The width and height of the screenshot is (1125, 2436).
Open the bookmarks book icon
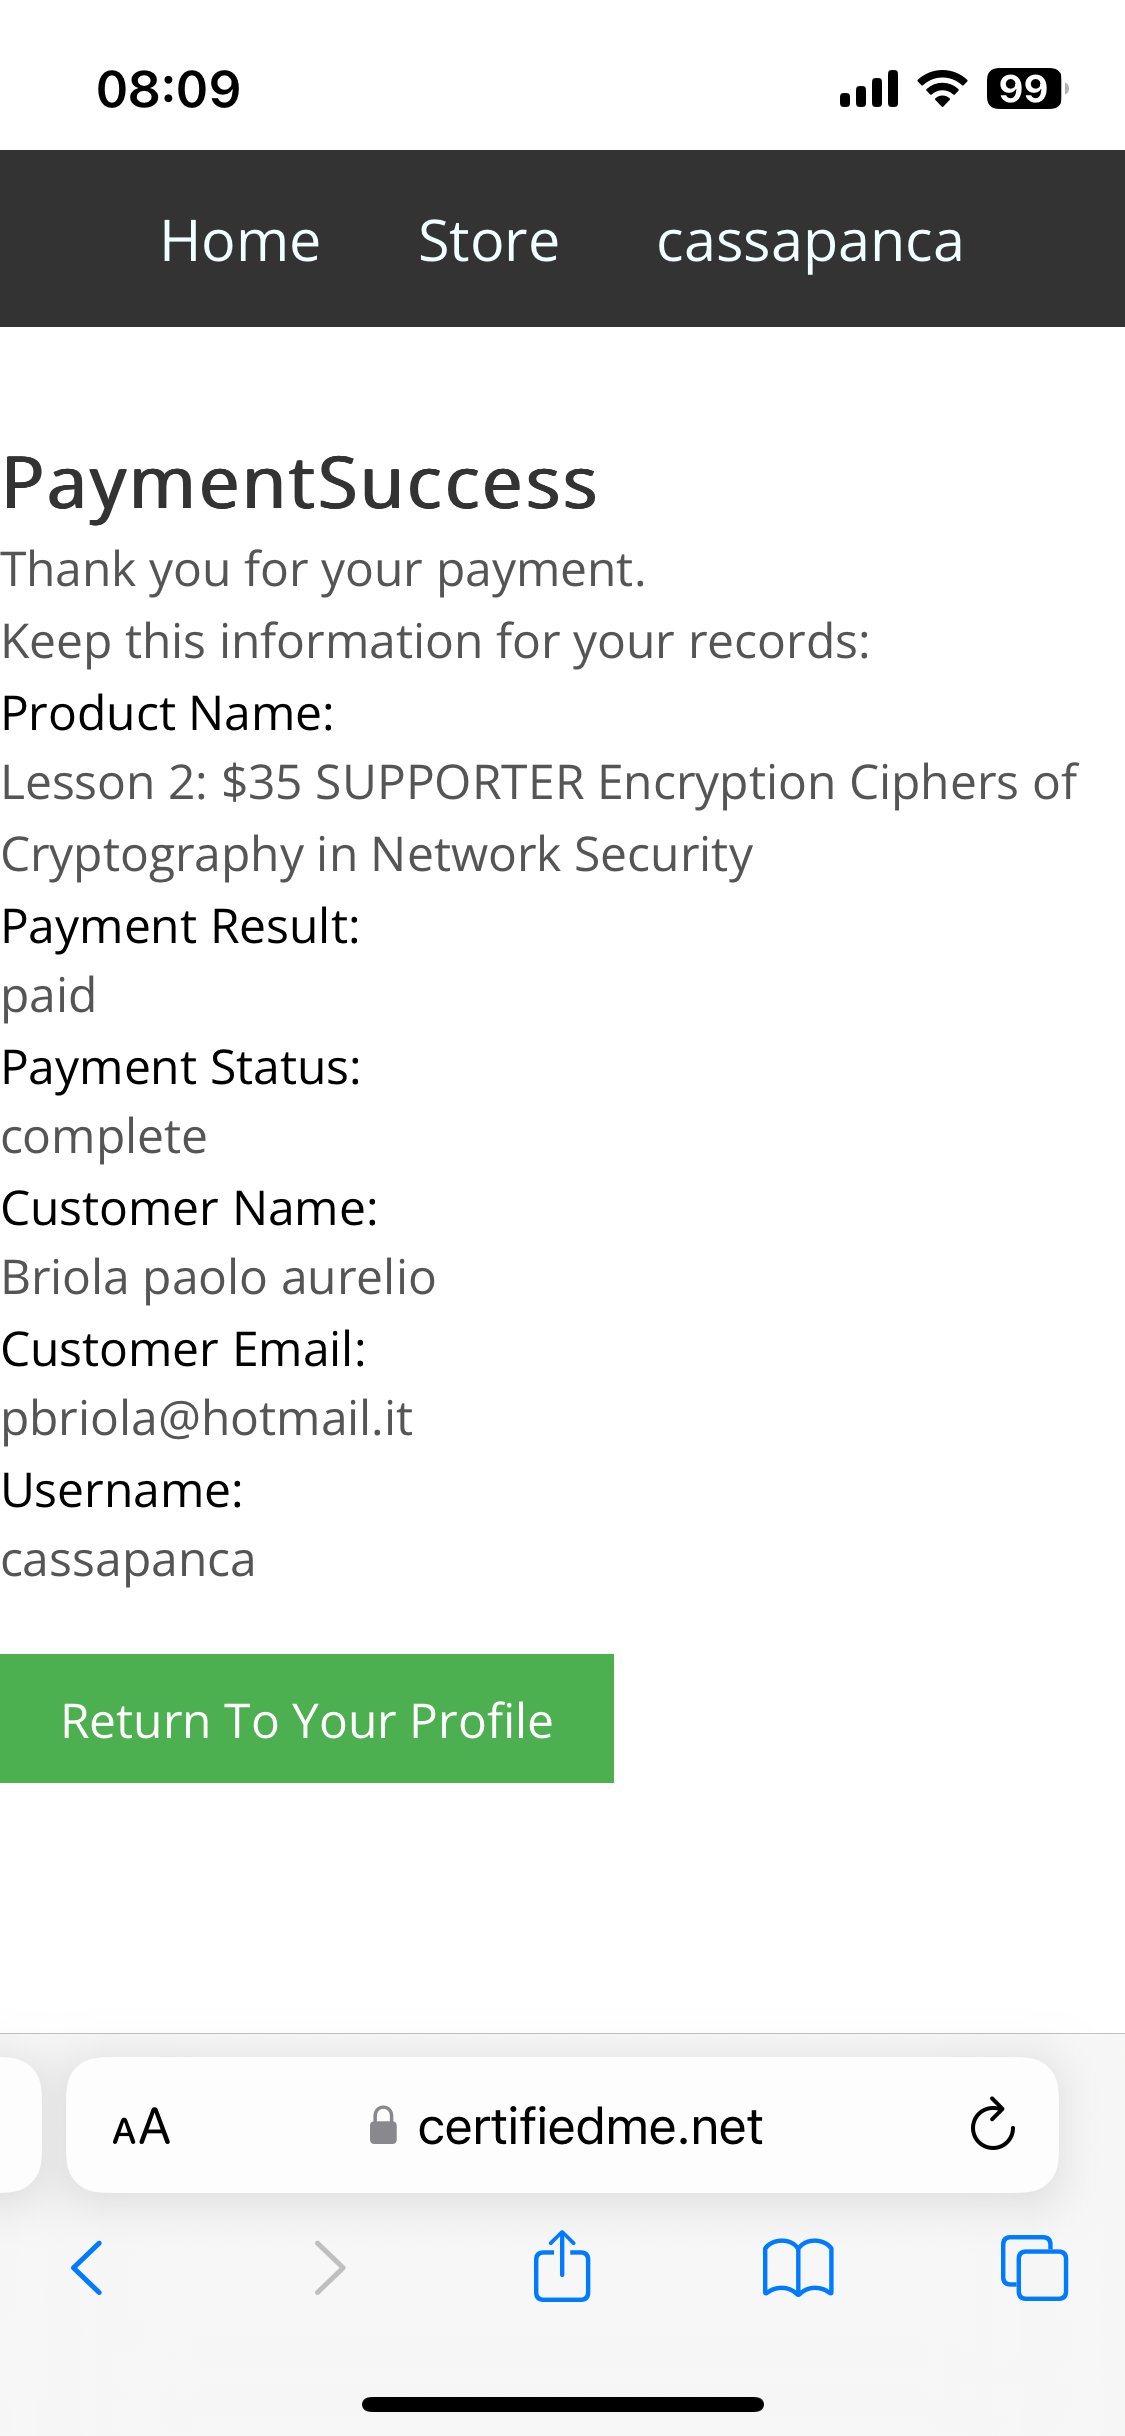(x=798, y=2267)
